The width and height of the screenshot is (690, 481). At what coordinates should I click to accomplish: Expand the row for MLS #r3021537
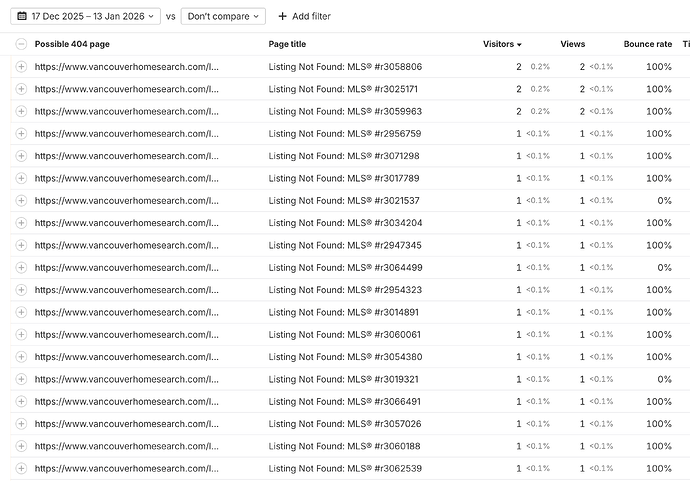(21, 201)
